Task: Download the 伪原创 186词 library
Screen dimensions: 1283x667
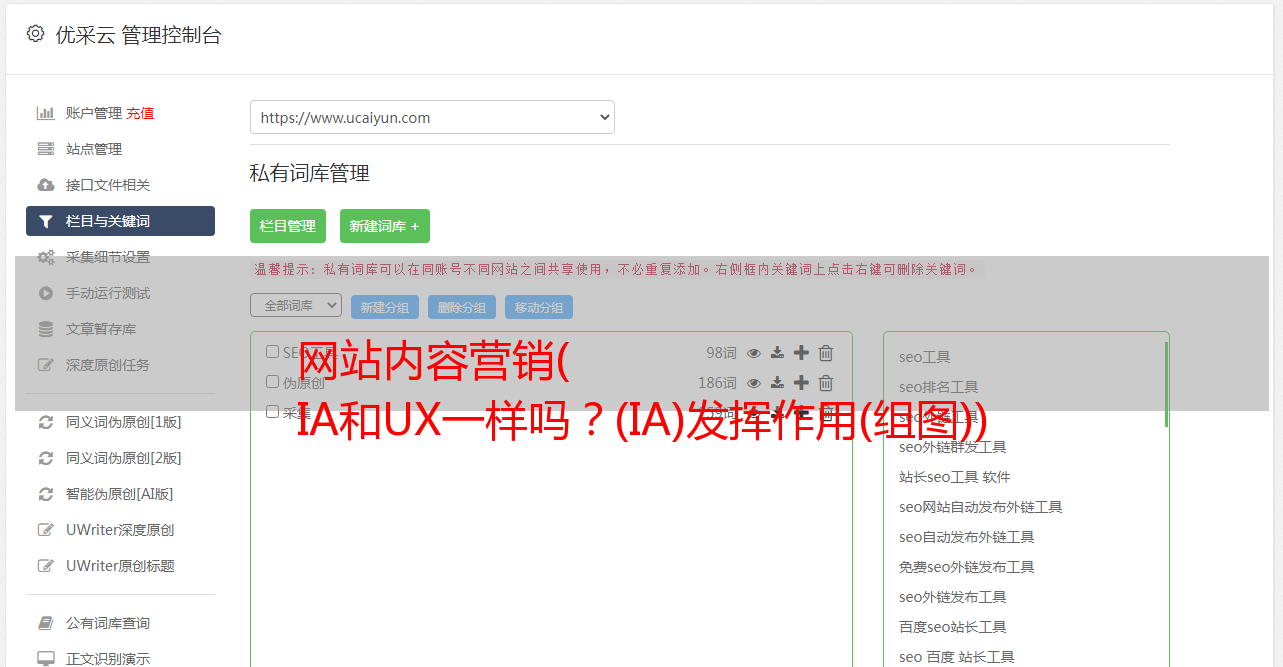Action: (x=777, y=383)
